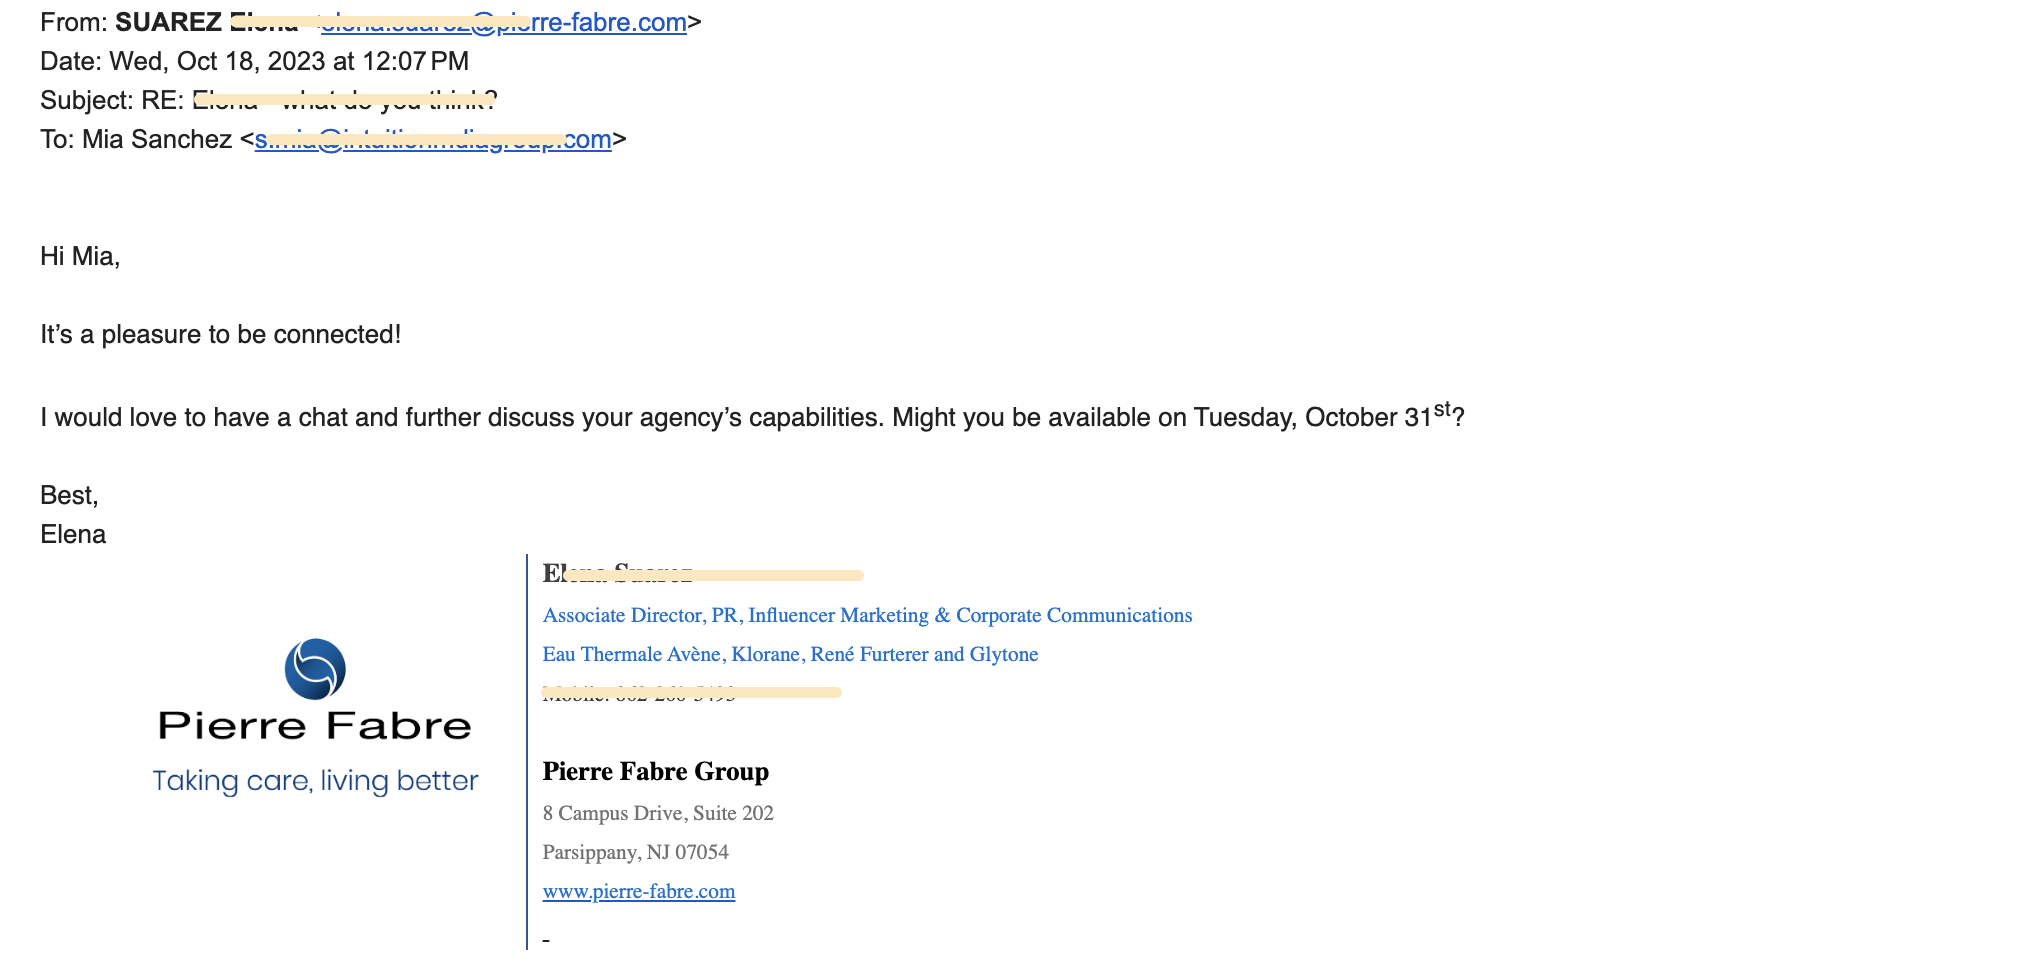Click the 'Pierre Fabre Group' bold heading
2042x964 pixels.
[x=656, y=771]
